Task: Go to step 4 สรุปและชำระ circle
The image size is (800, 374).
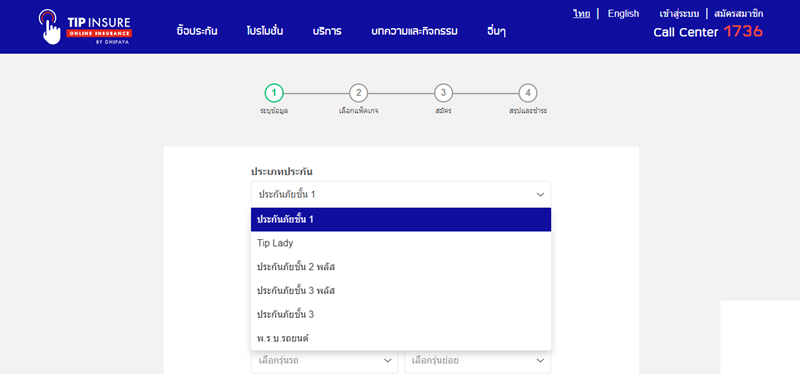Action: (528, 93)
